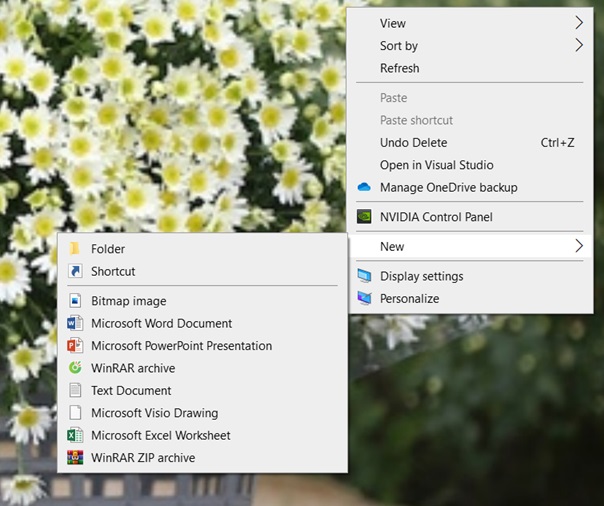Click the Folder icon in New submenu
Image resolution: width=604 pixels, height=506 pixels.
(74, 249)
